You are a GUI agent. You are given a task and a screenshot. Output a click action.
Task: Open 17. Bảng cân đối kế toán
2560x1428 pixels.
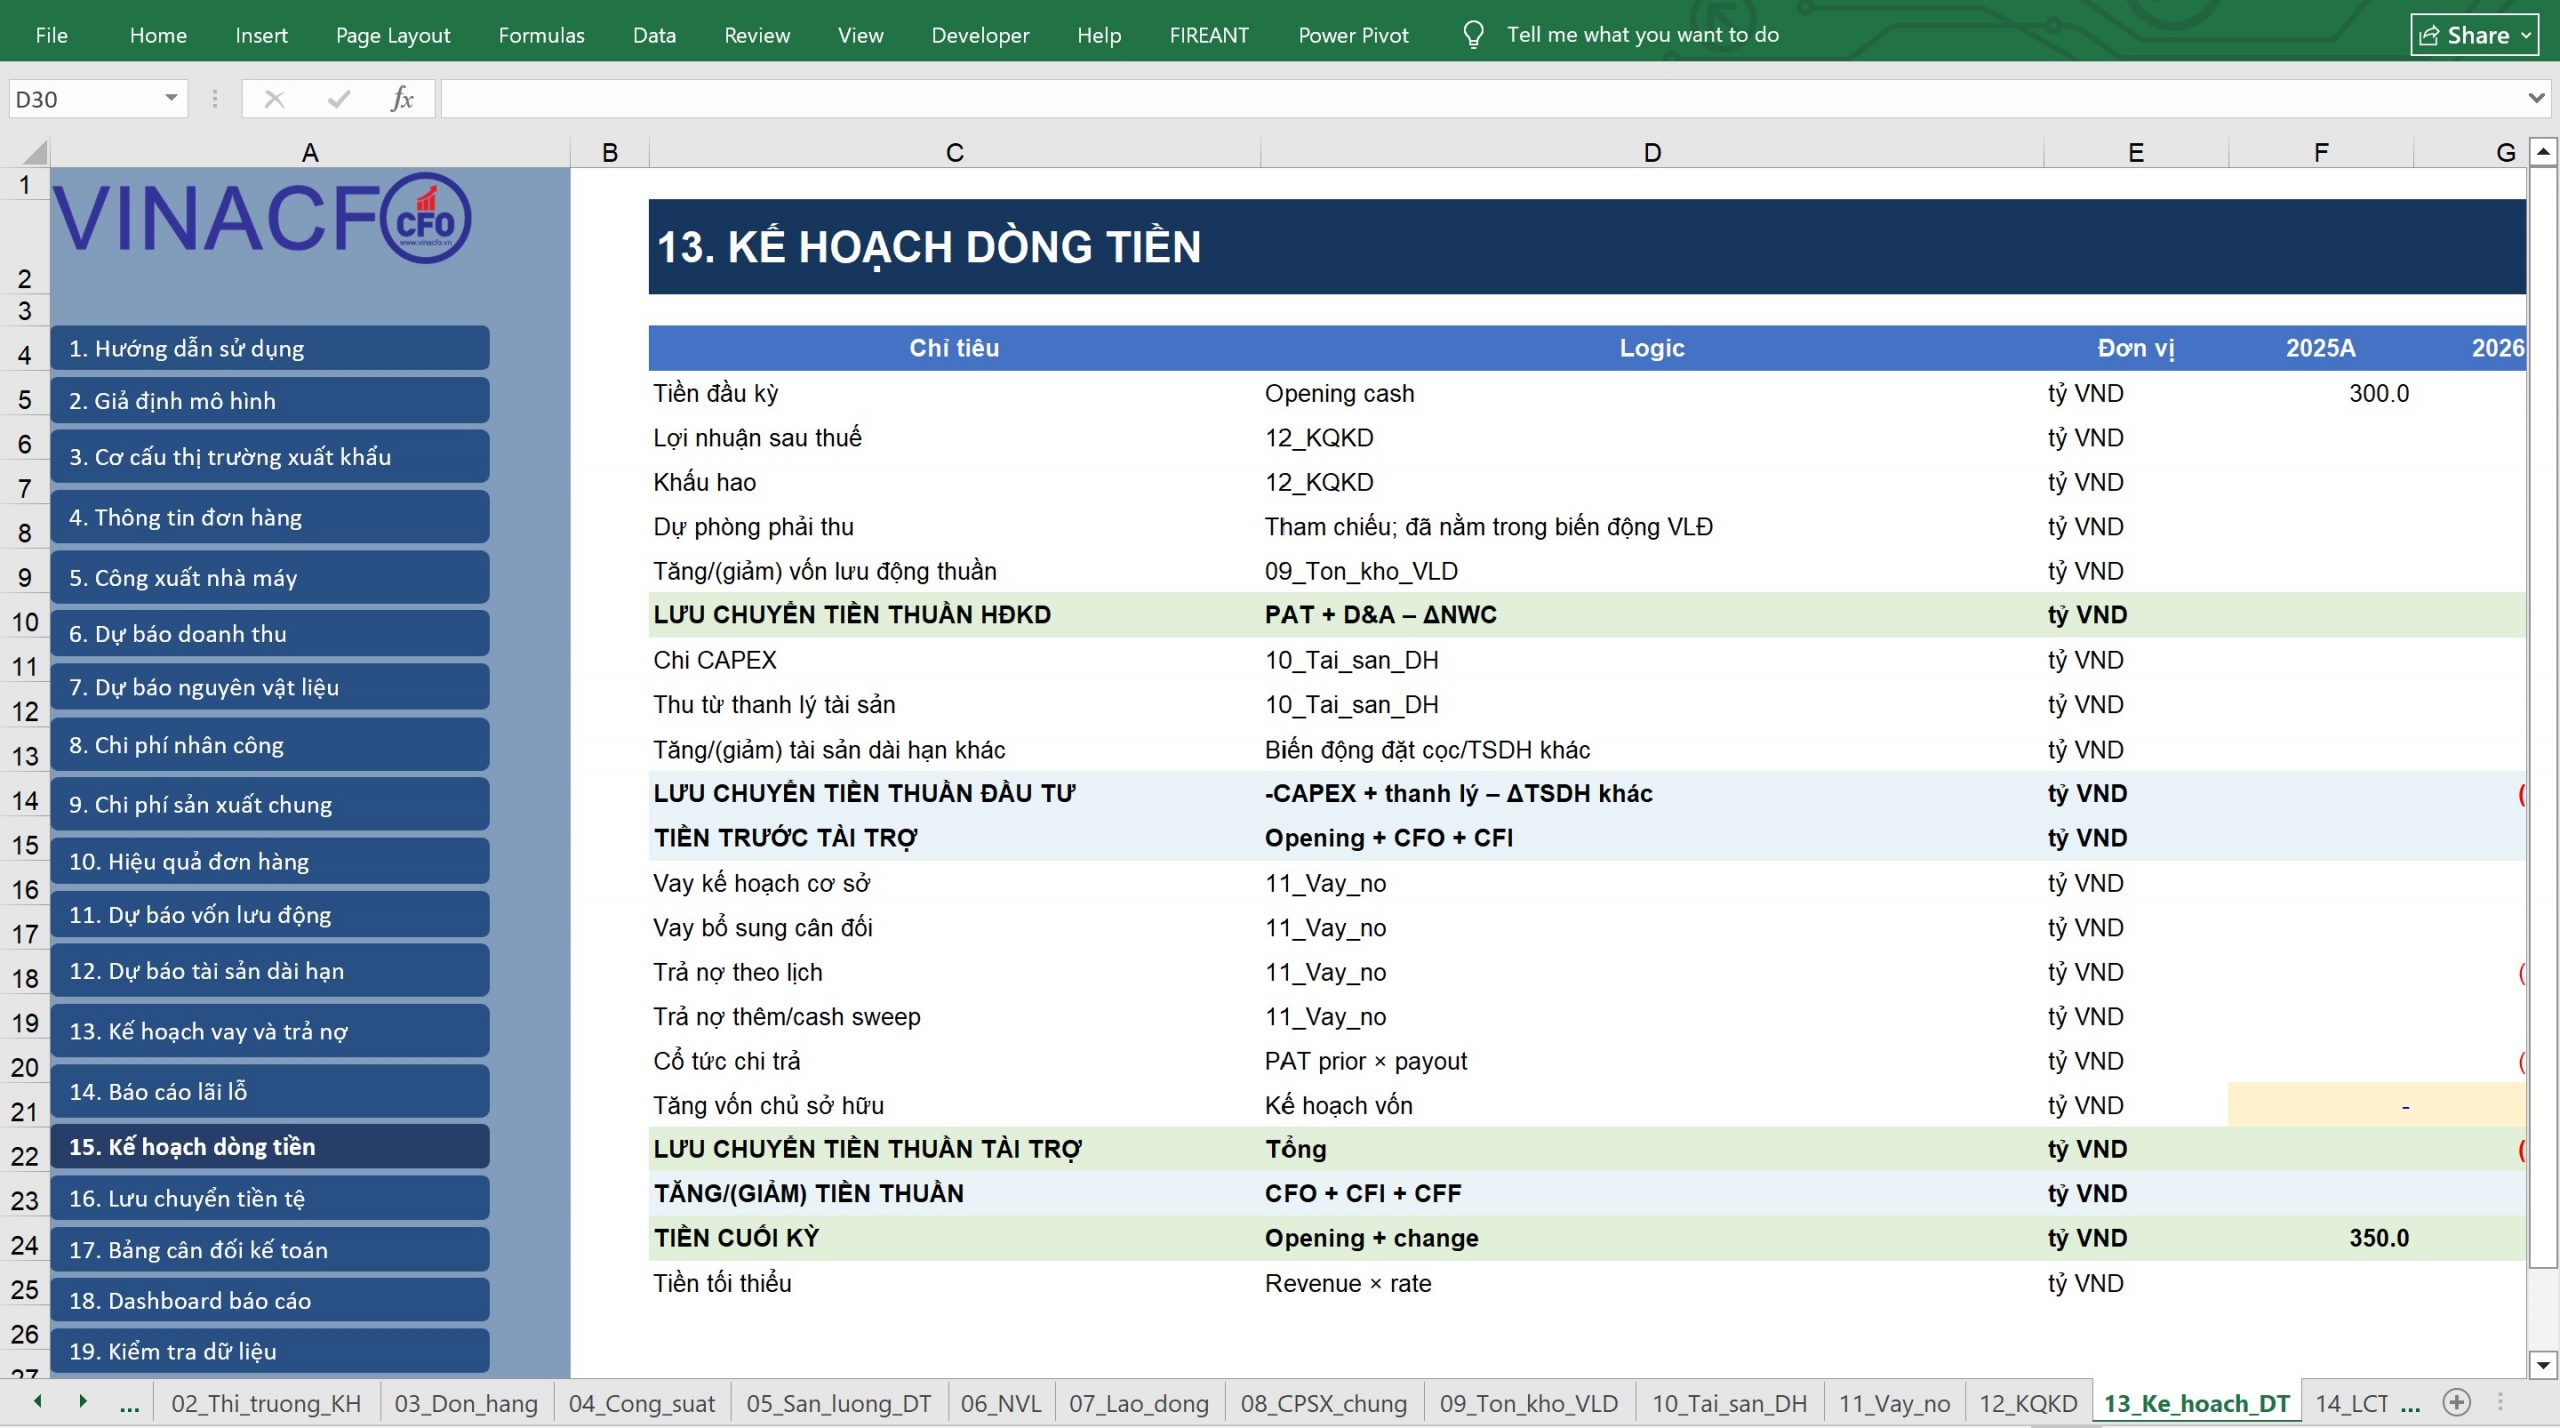coord(270,1249)
